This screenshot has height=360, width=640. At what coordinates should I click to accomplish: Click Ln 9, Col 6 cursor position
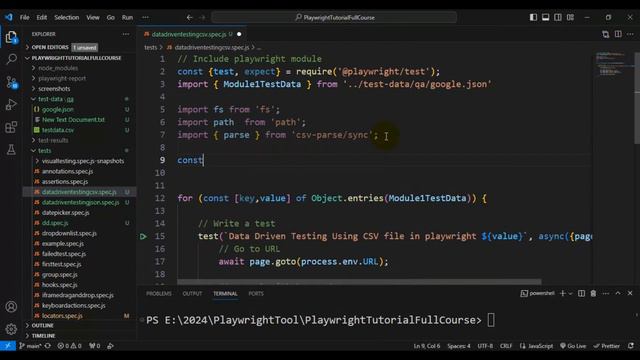(x=427, y=346)
